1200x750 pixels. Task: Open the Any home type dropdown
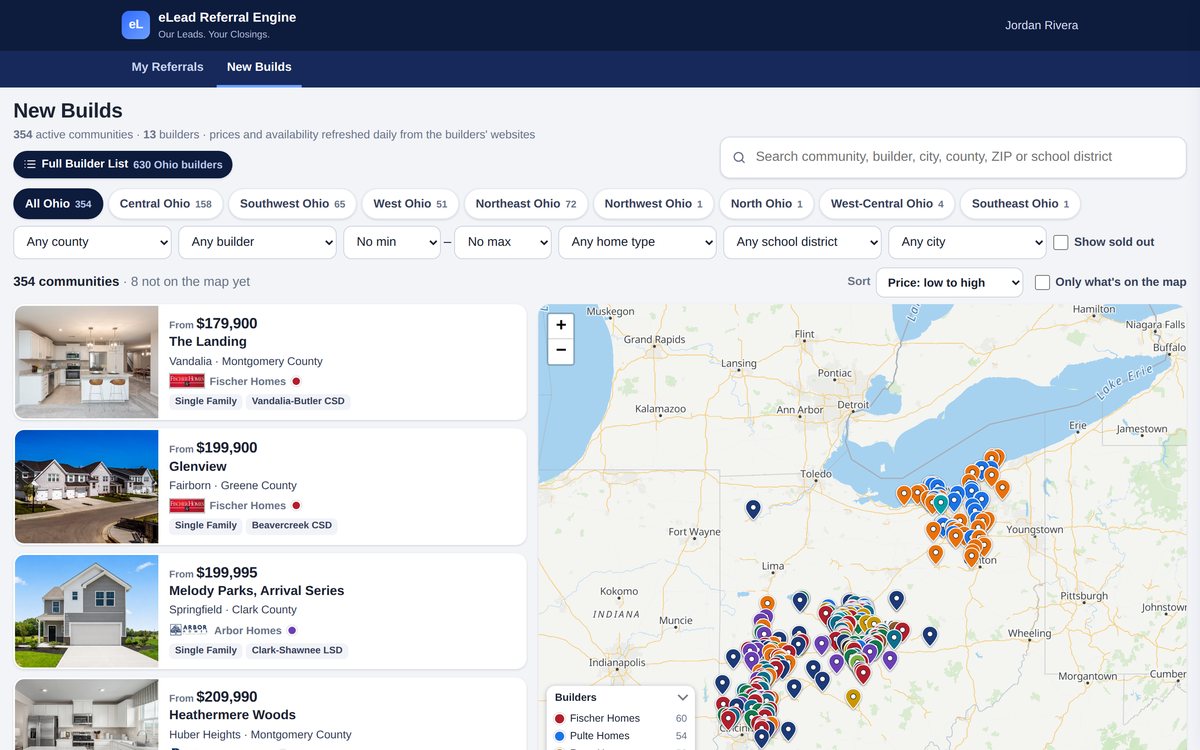point(637,242)
